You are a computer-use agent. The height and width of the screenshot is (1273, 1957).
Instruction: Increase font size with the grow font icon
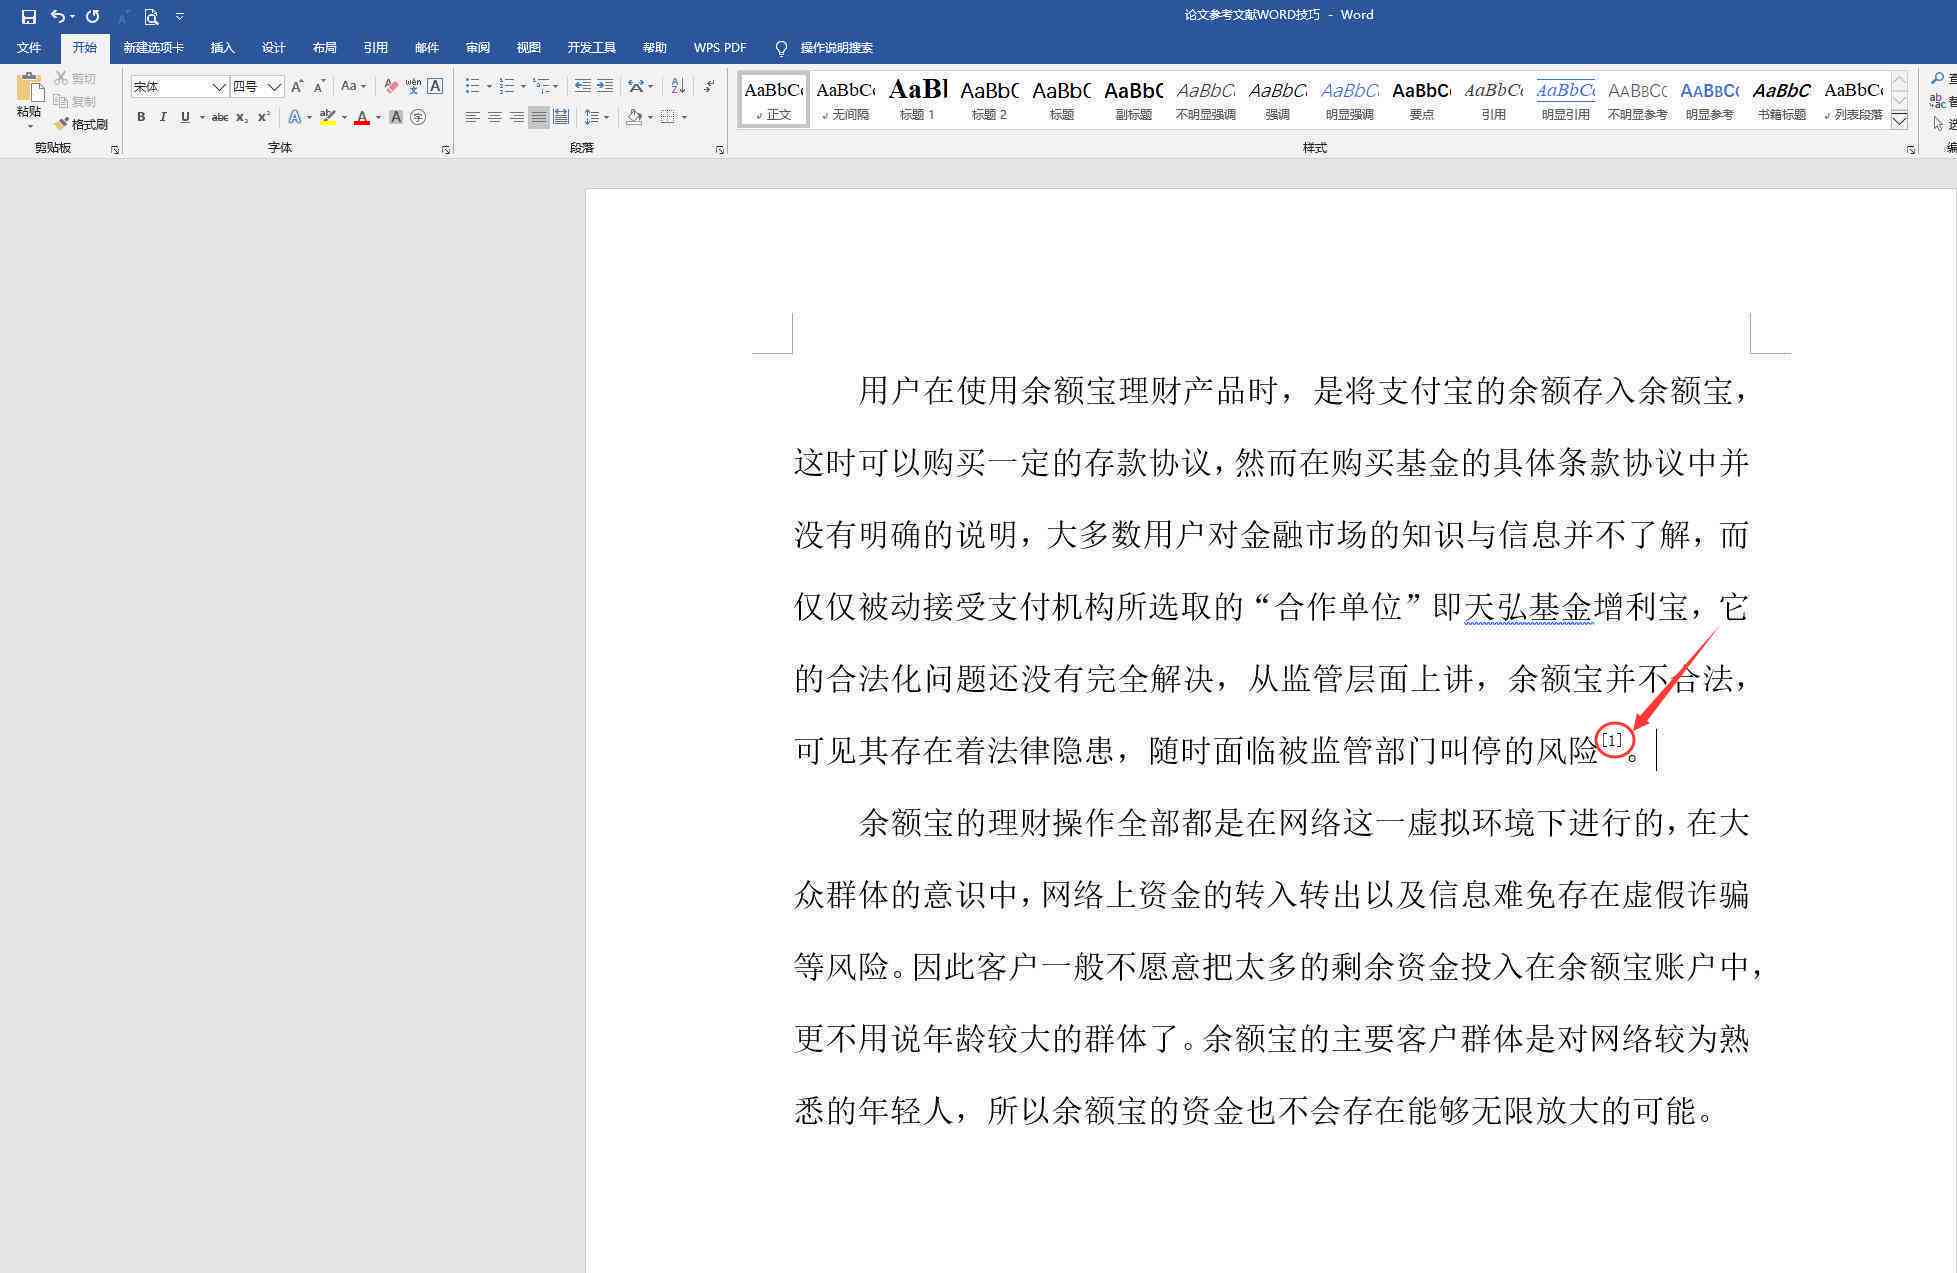click(297, 87)
